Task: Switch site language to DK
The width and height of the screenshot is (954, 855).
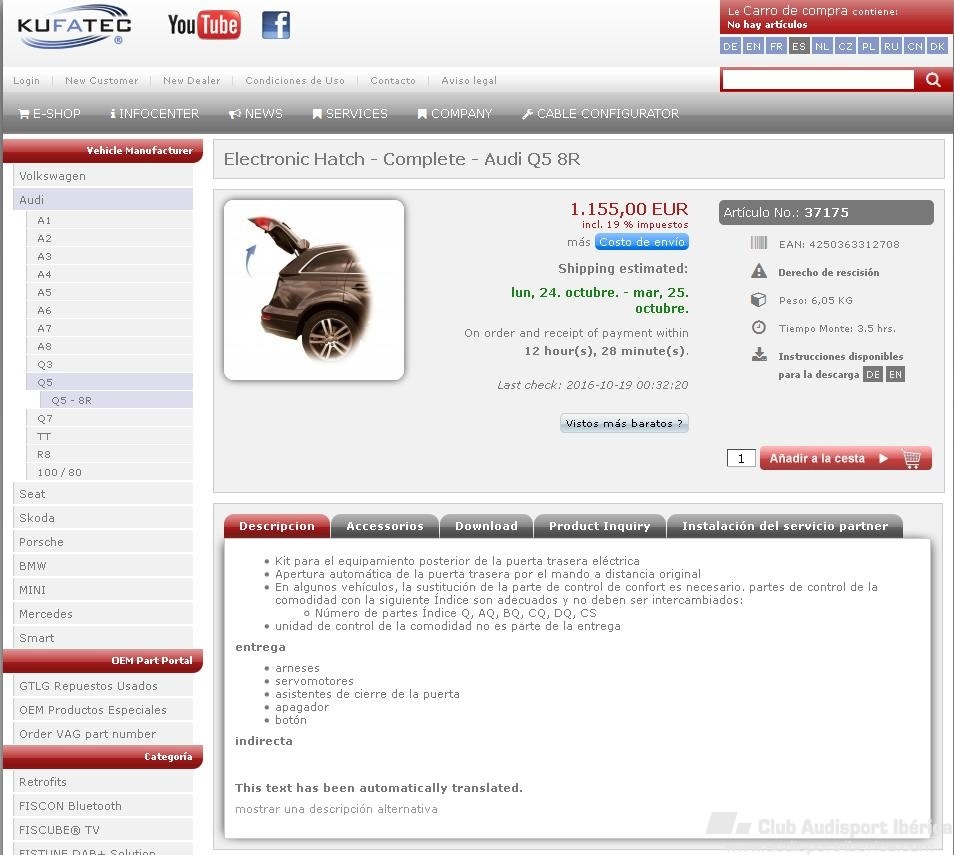Action: 938,46
